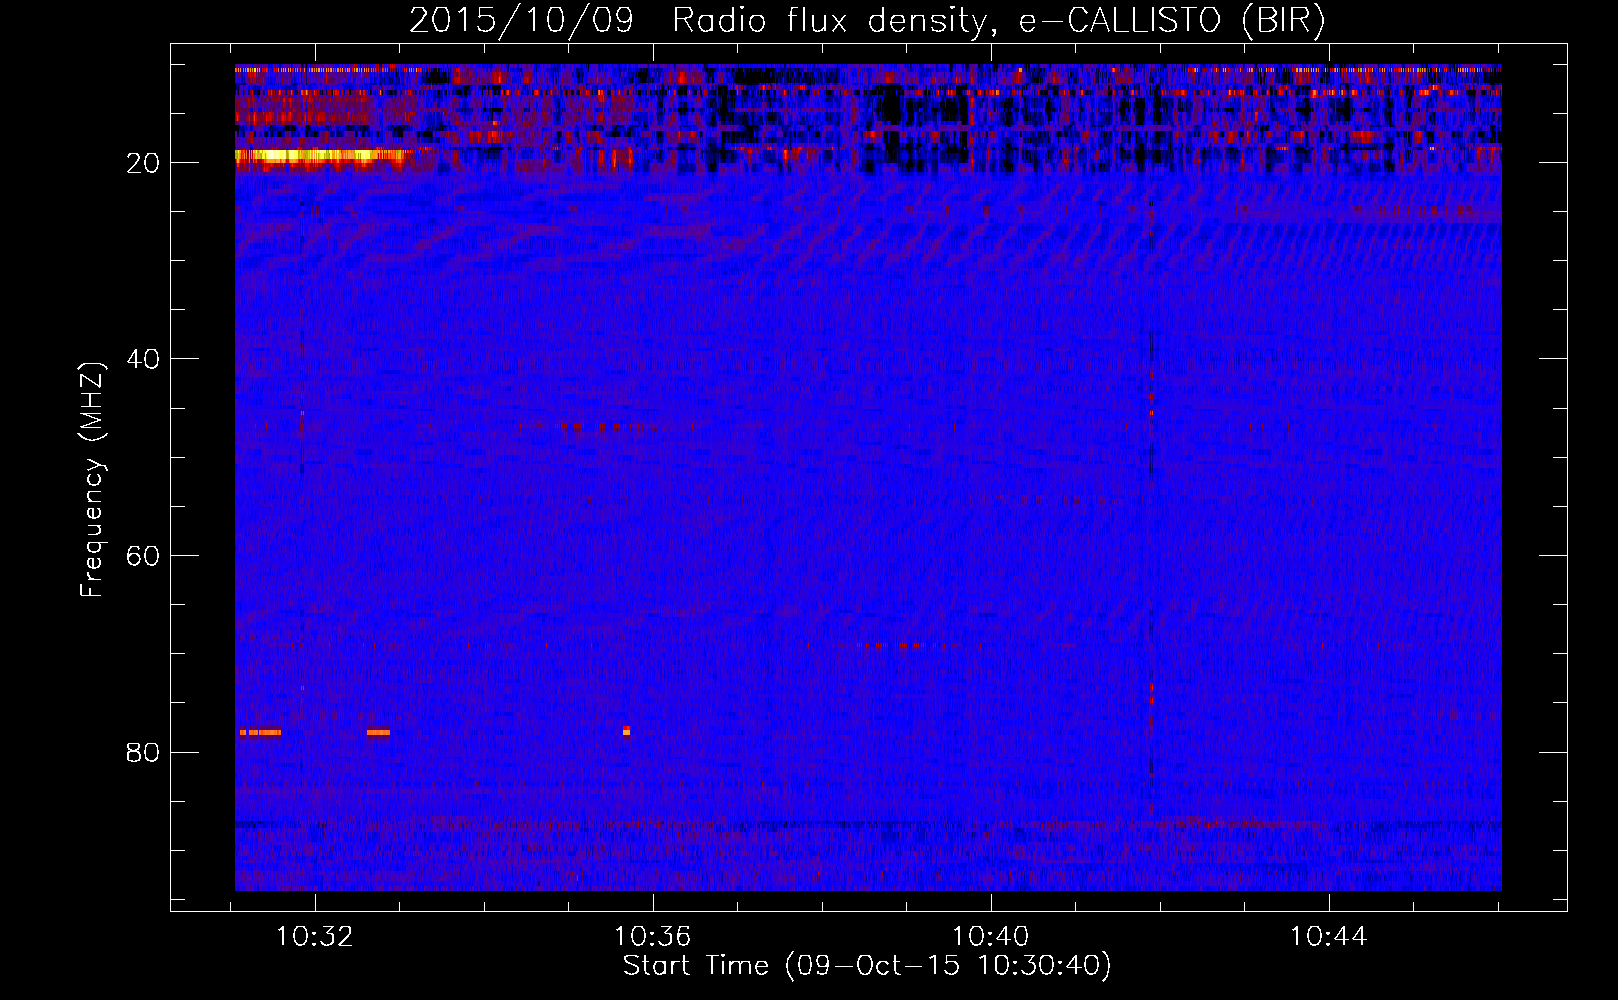Click the "60" frequency tick label
The image size is (1618, 1000).
click(144, 556)
